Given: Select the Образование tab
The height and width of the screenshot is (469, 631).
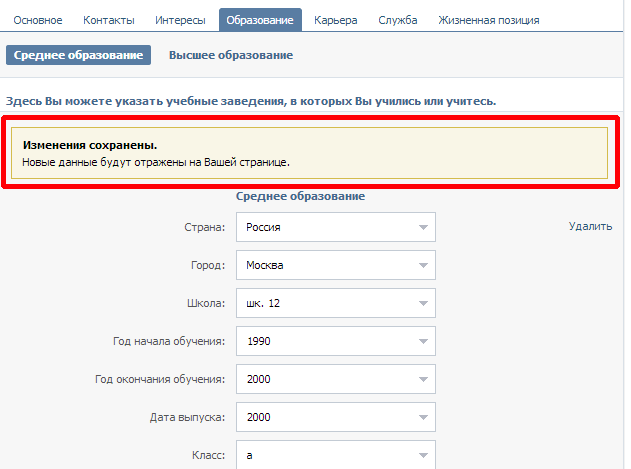Looking at the screenshot, I should [x=260, y=20].
